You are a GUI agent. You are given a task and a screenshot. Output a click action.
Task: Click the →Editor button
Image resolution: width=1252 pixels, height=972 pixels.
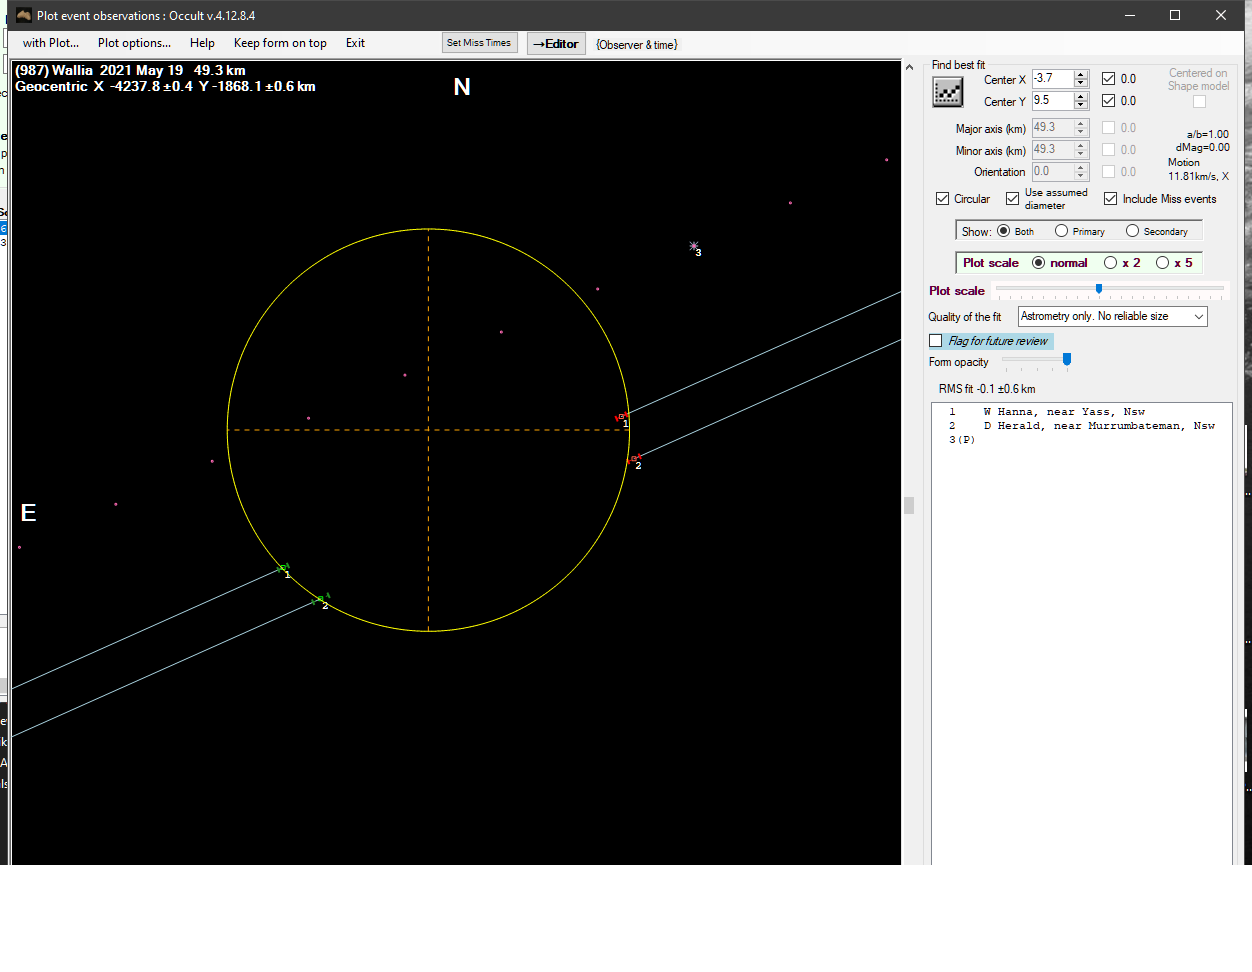(556, 44)
